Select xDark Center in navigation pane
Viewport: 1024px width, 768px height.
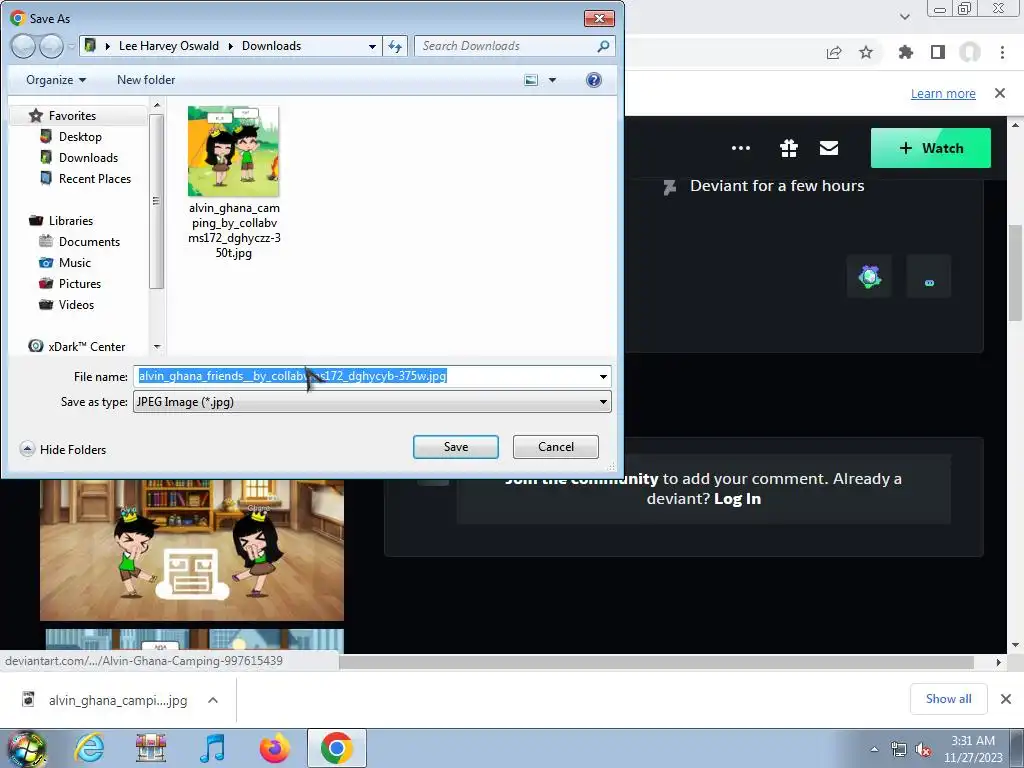pos(86,347)
